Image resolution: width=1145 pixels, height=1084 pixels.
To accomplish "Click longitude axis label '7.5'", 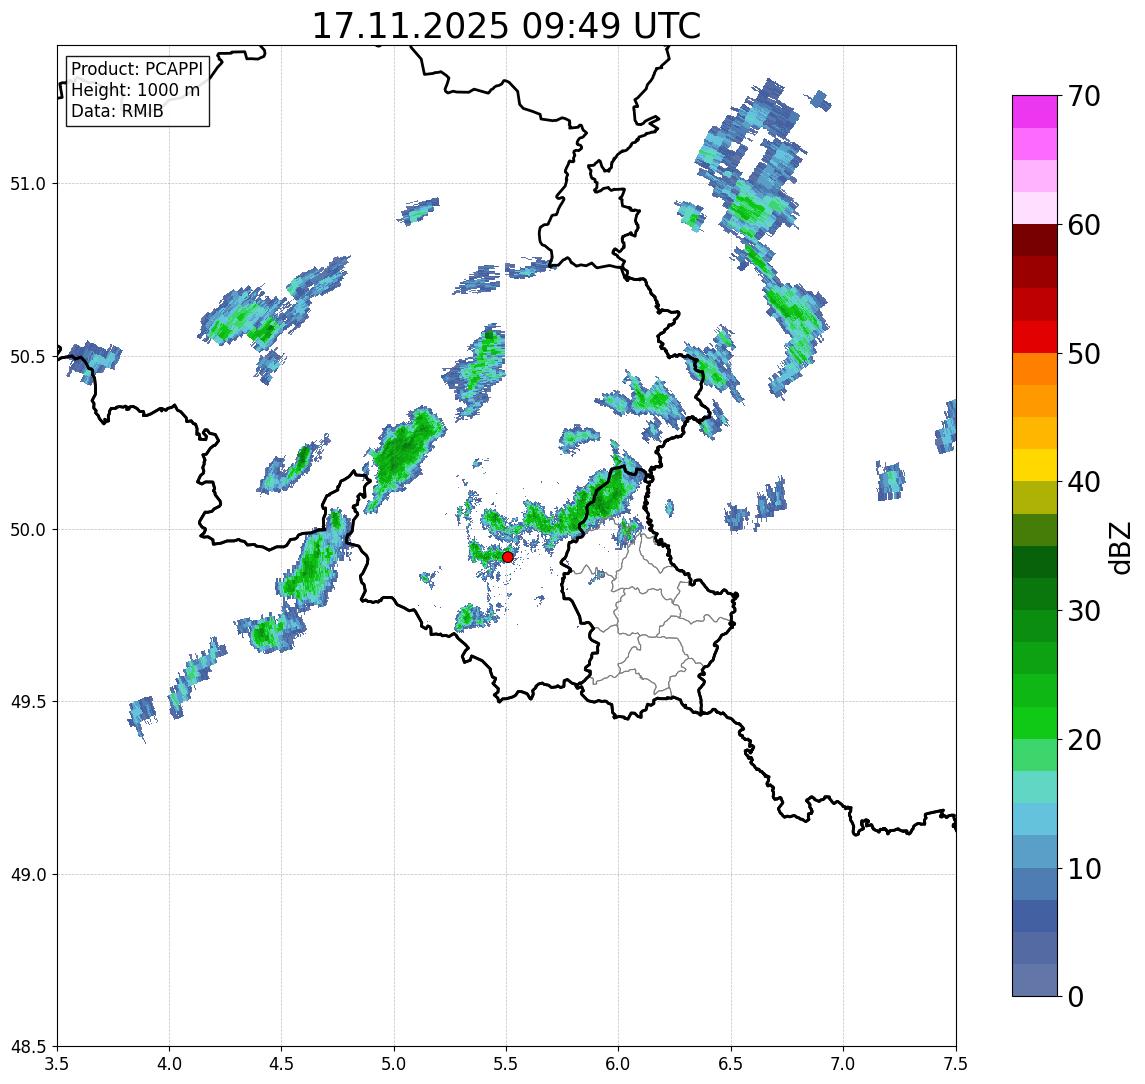I will (x=956, y=1064).
